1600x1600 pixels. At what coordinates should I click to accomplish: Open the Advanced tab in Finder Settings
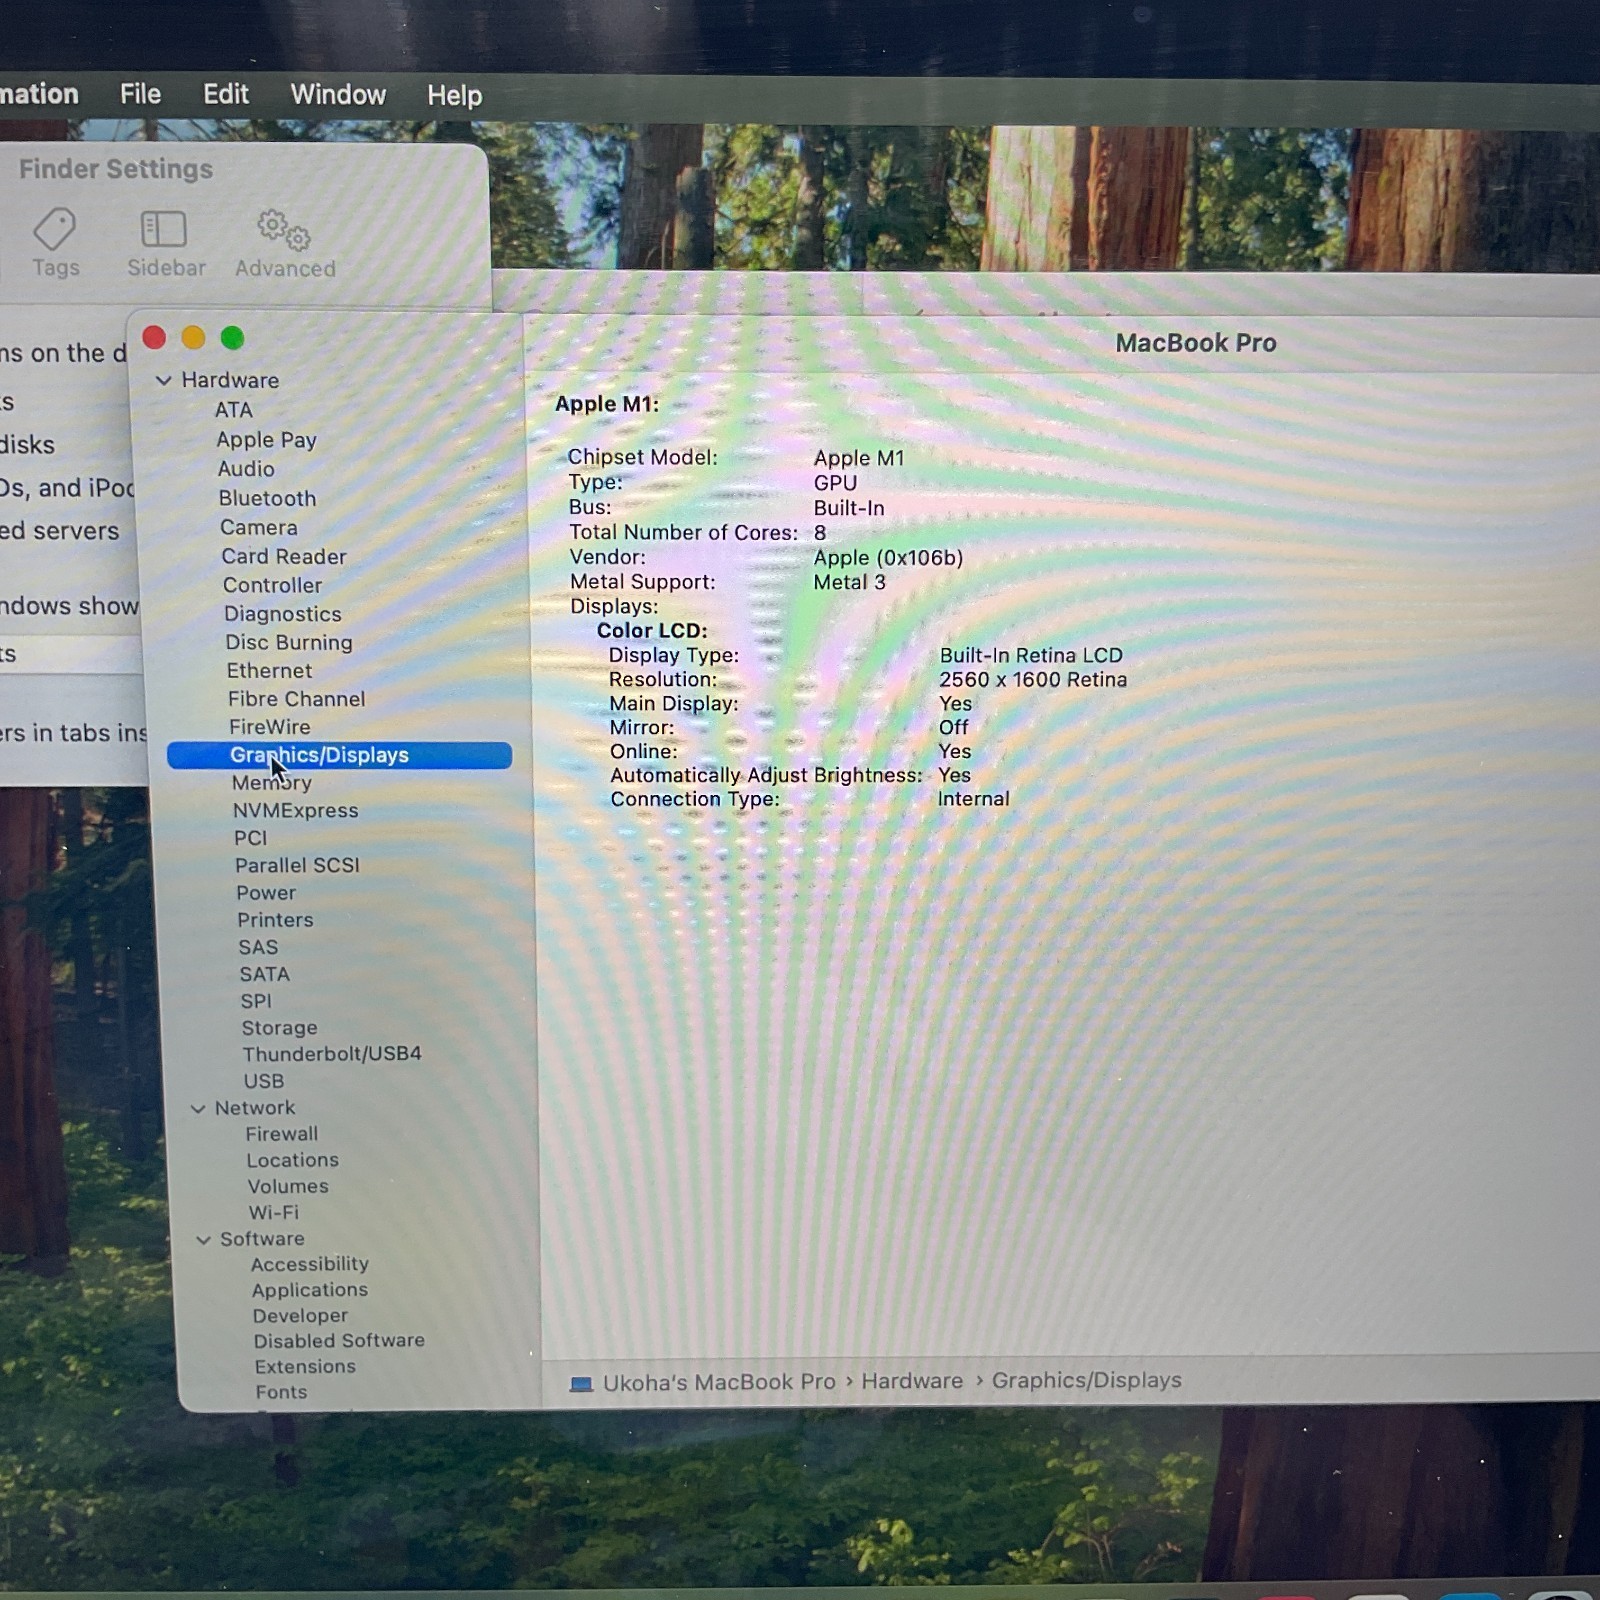click(285, 243)
